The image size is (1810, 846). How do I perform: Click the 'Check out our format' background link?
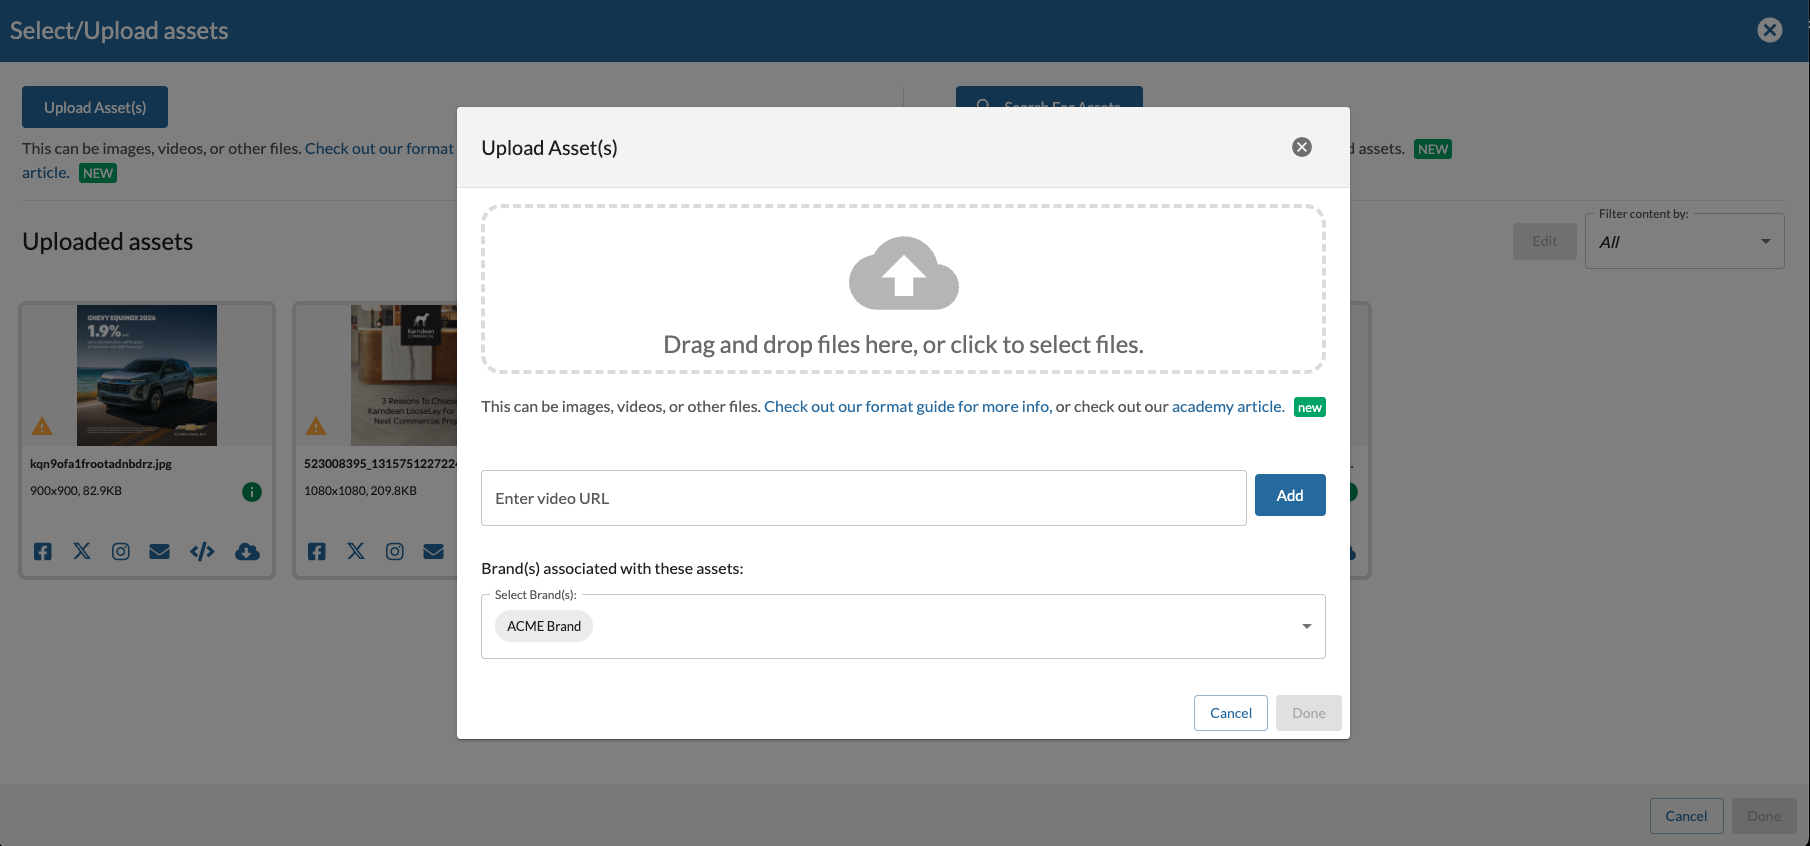[380, 148]
